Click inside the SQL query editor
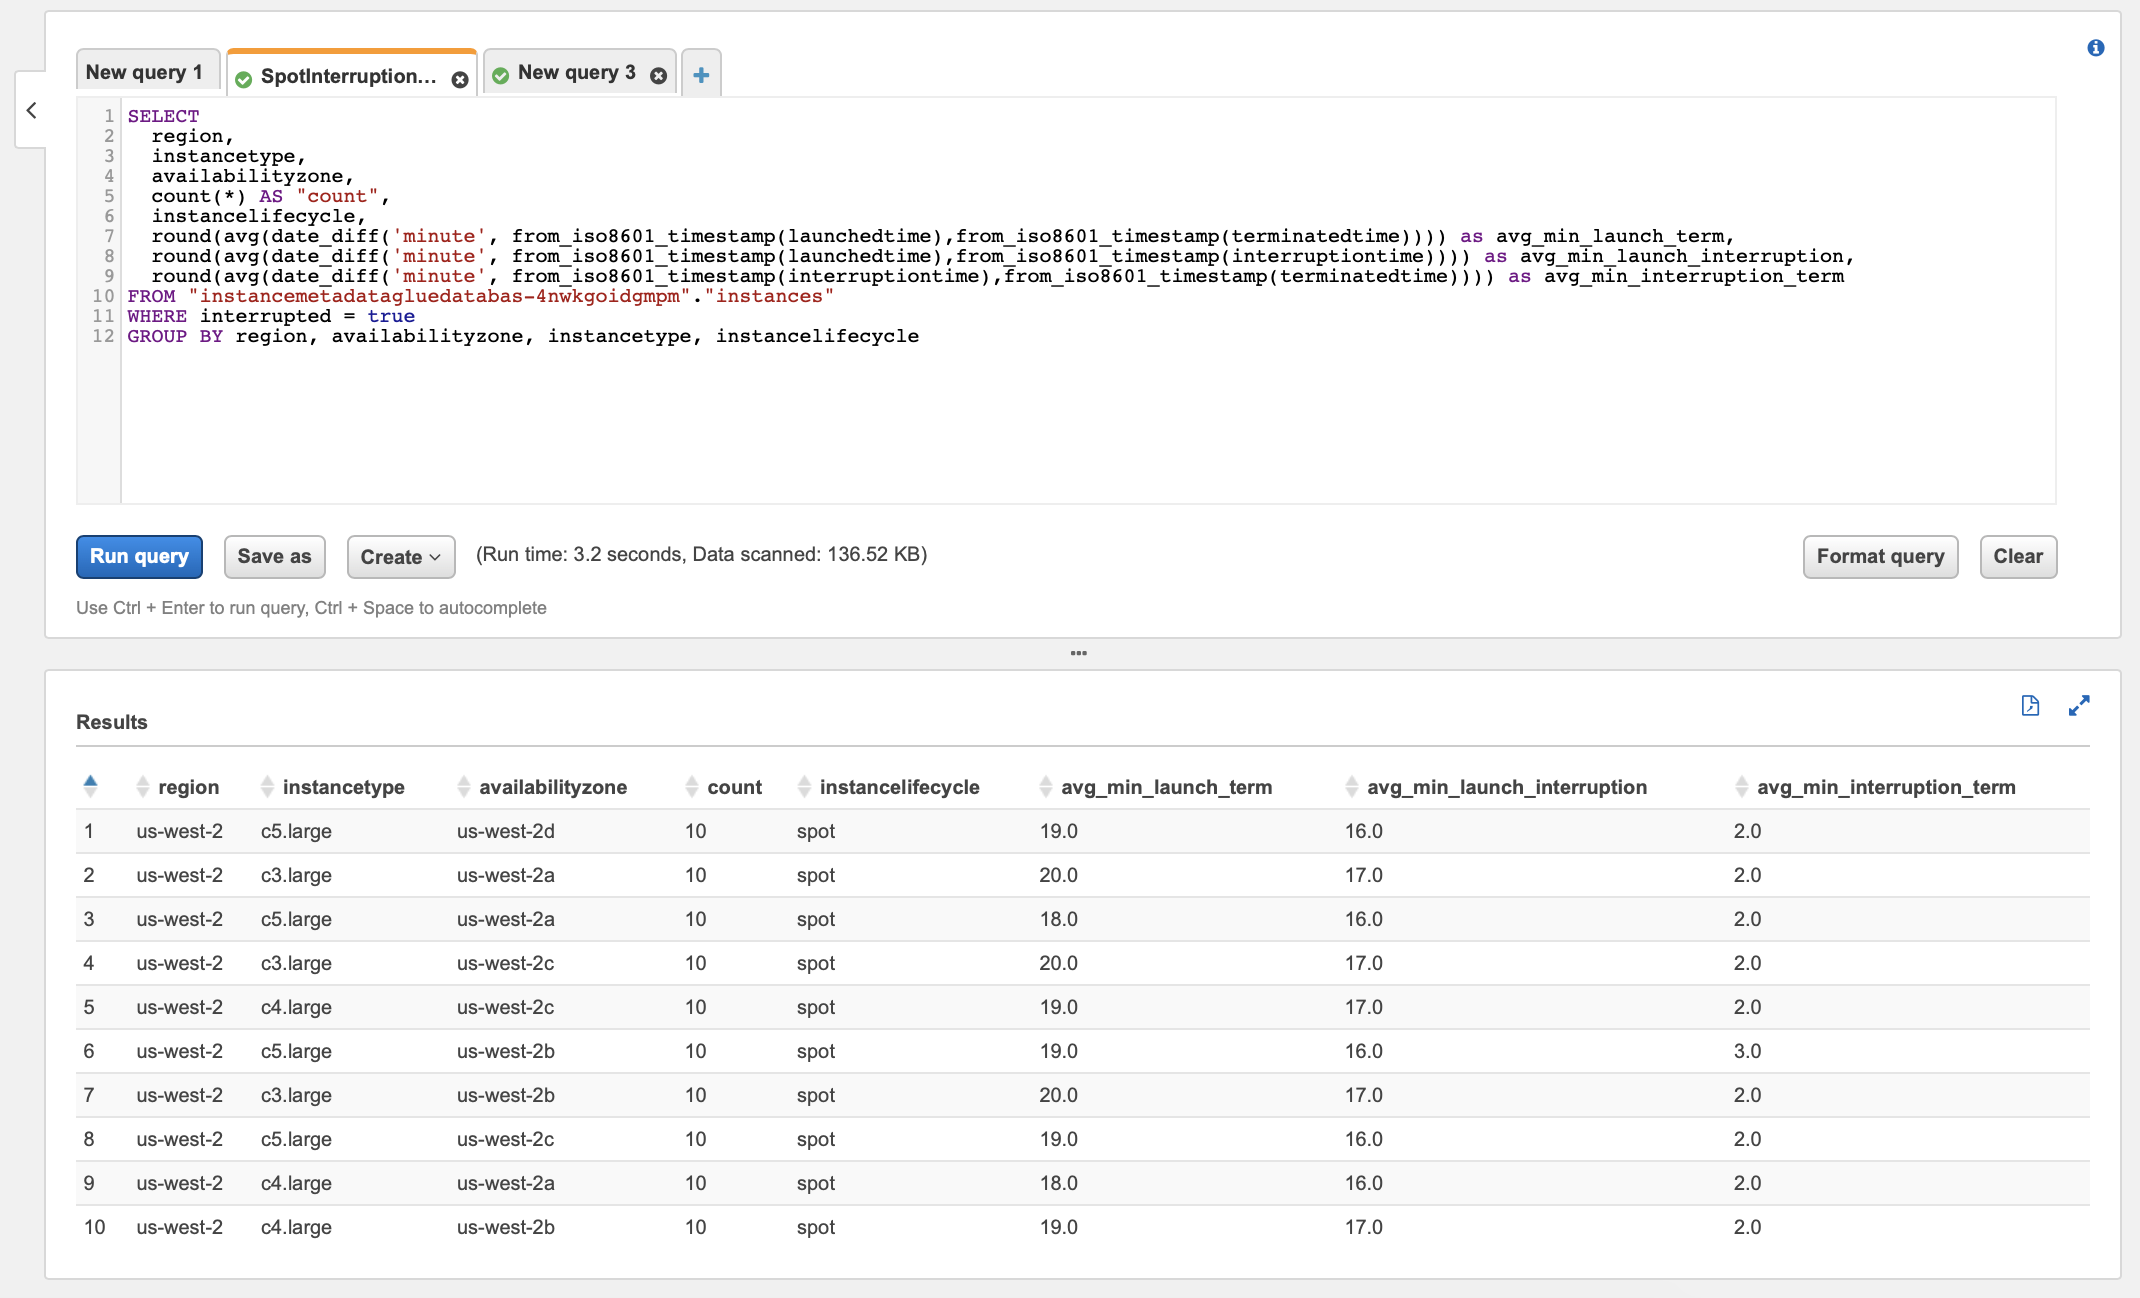This screenshot has height=1298, width=2140. point(1000,420)
